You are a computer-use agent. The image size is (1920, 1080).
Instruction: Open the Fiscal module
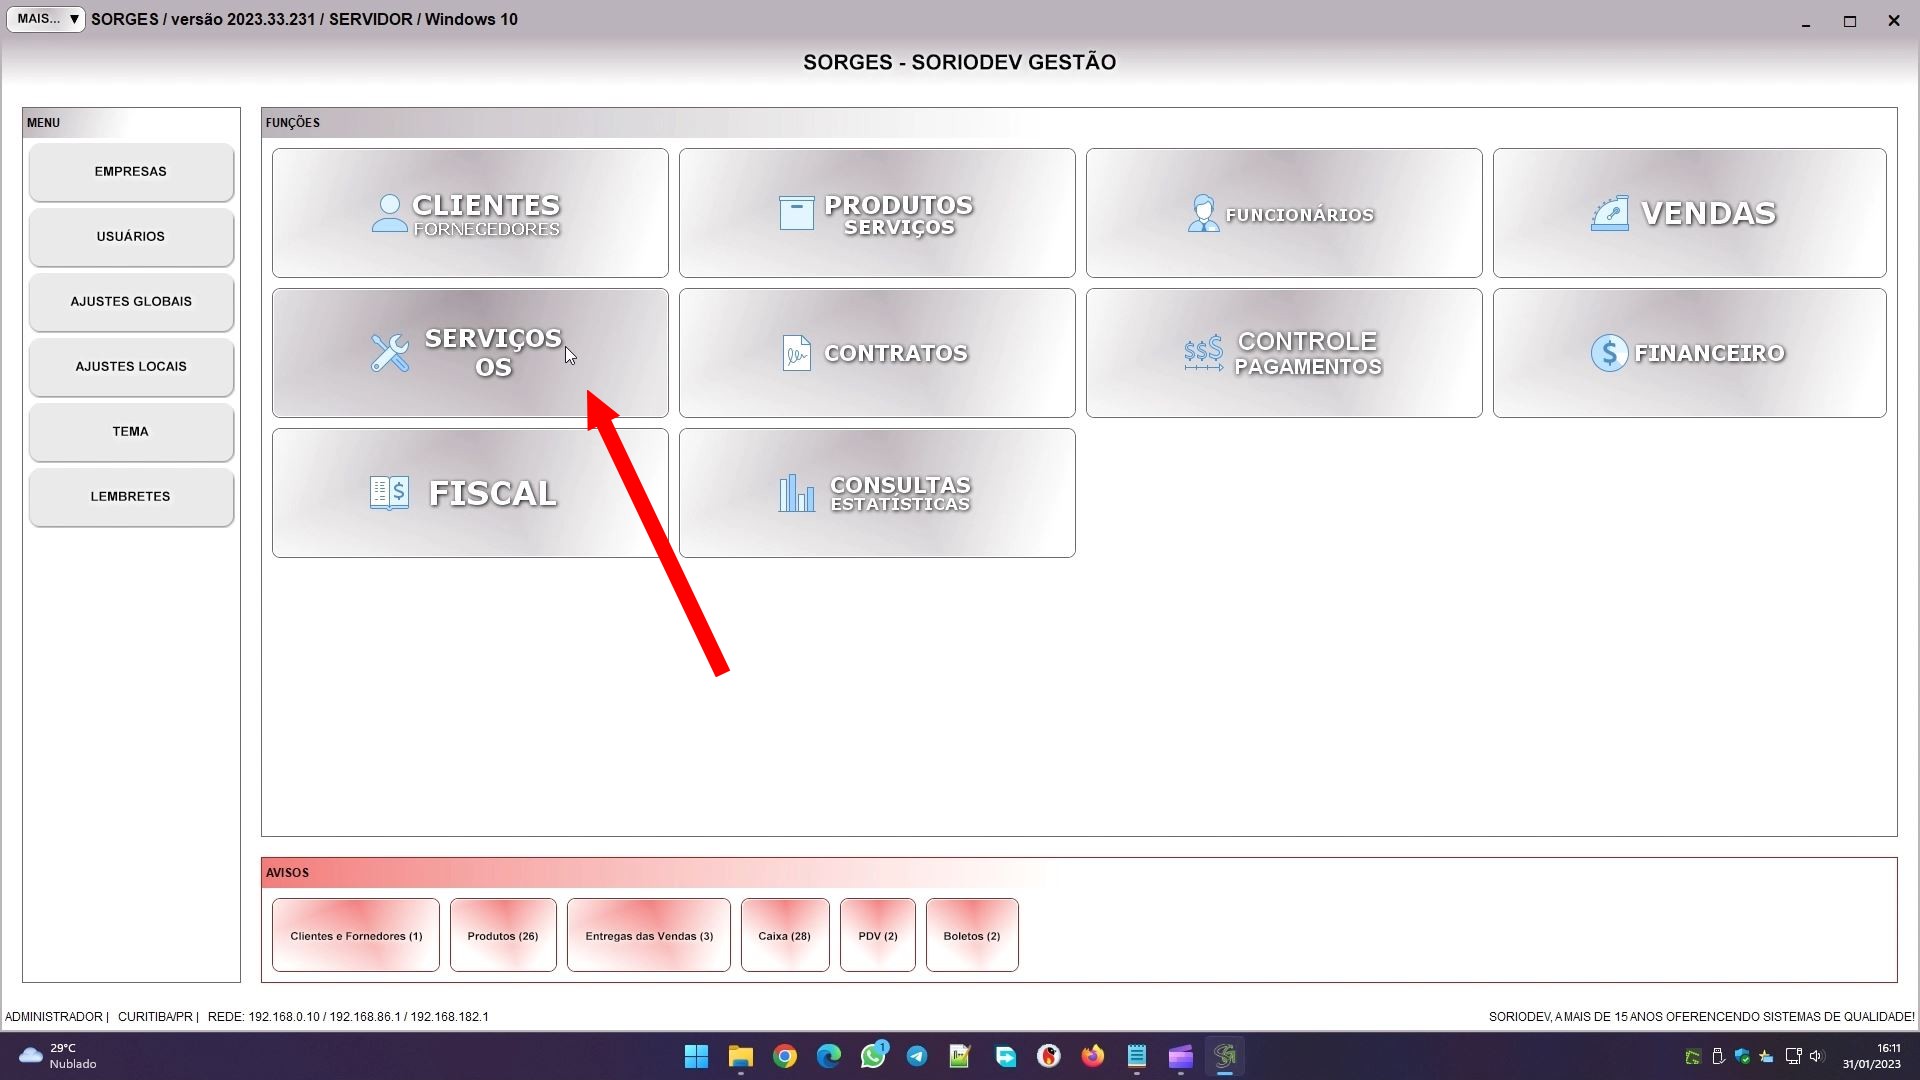[470, 493]
